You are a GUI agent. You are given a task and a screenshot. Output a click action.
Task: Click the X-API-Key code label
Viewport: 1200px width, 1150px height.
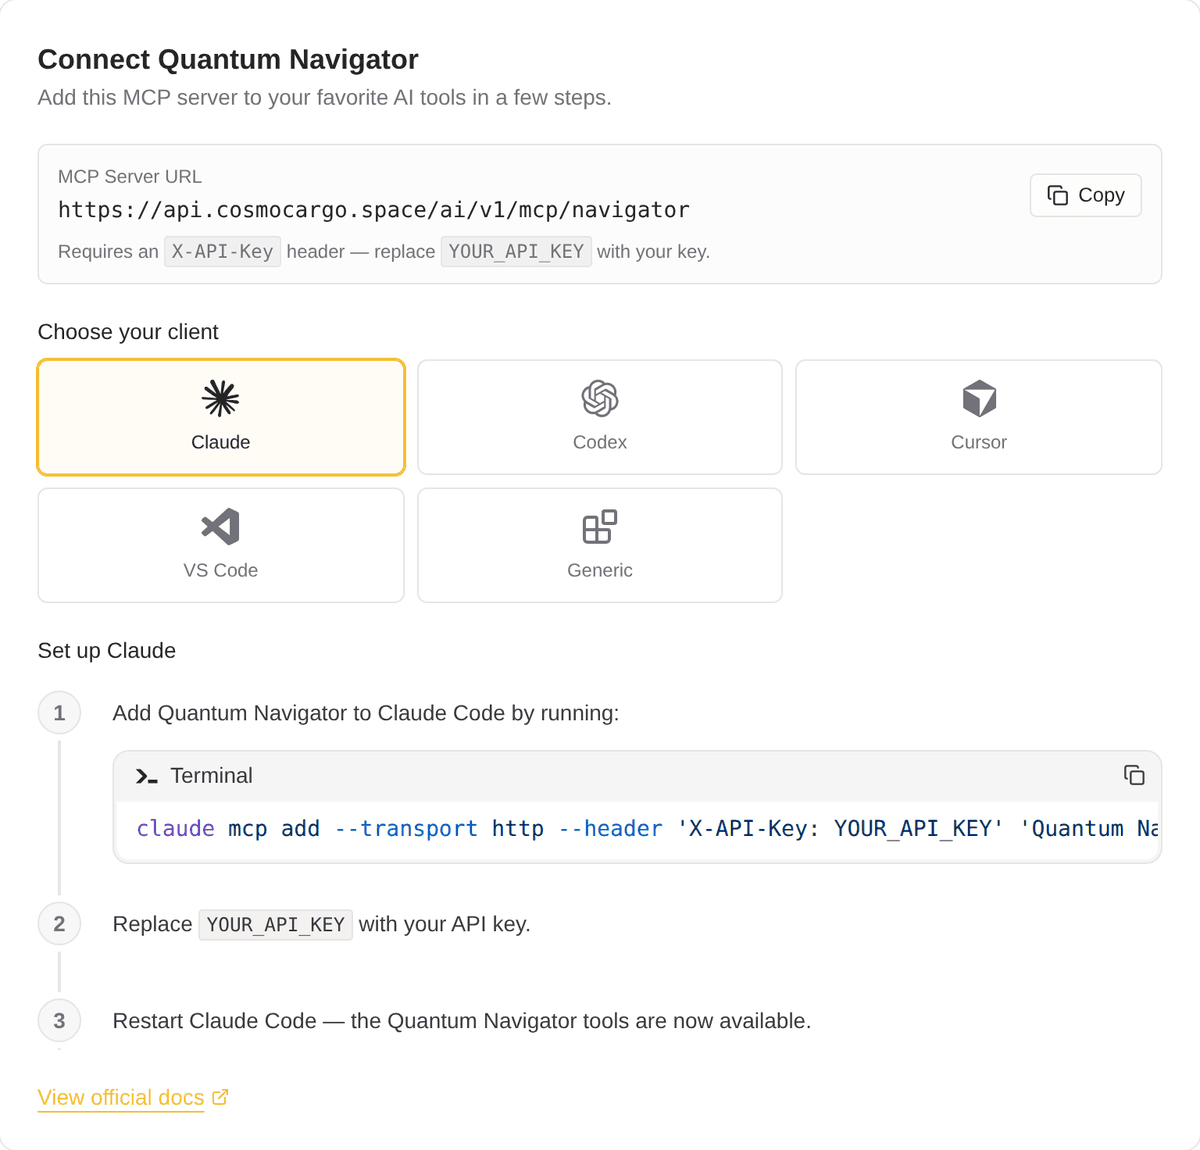(222, 252)
